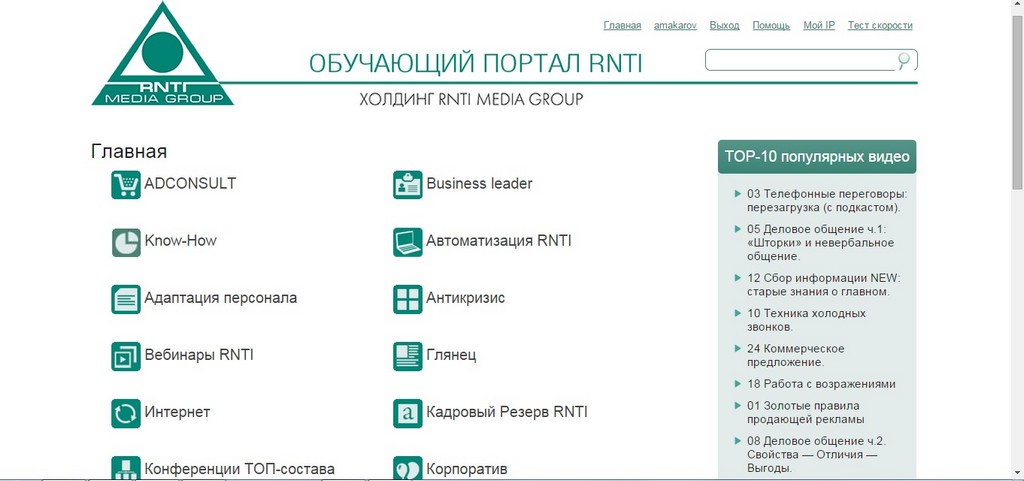Click the TOP-10 популярных видео header
This screenshot has height=481, width=1024.
pyautogui.click(x=817, y=157)
